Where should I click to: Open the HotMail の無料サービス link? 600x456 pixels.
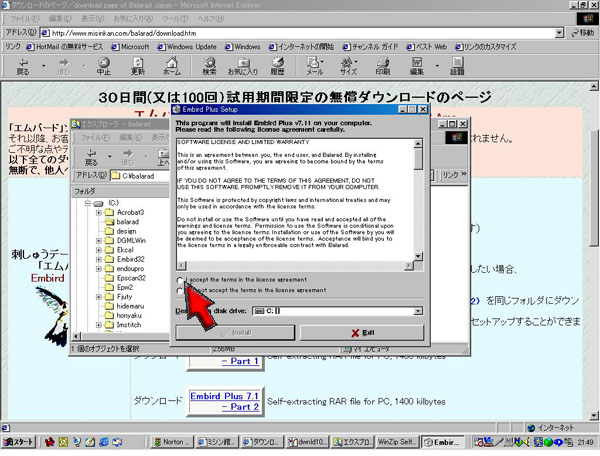coord(65,47)
